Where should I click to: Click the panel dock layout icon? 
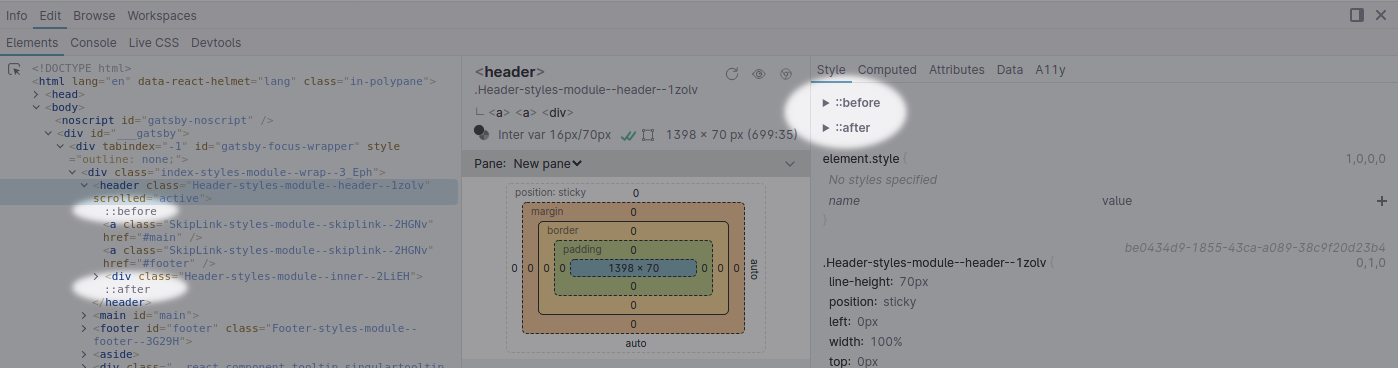(1357, 15)
